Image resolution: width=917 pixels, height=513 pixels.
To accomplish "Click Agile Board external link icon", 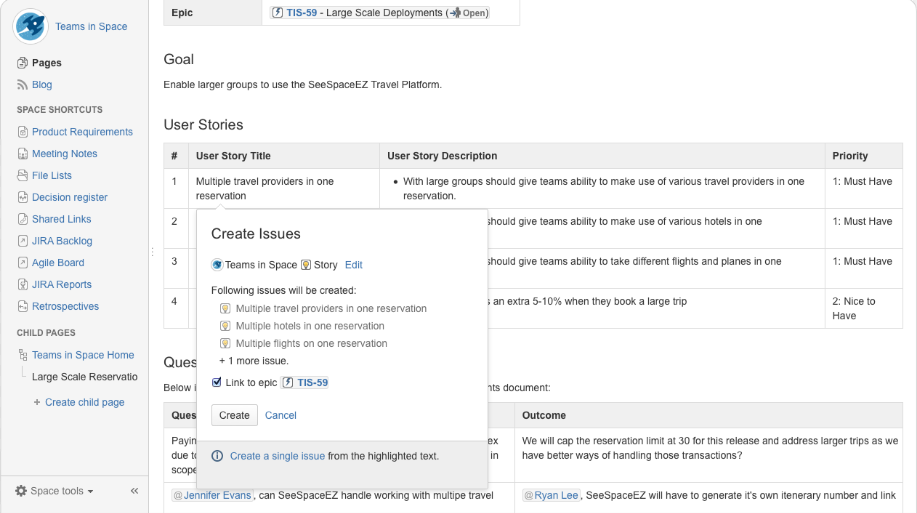I will coord(23,263).
